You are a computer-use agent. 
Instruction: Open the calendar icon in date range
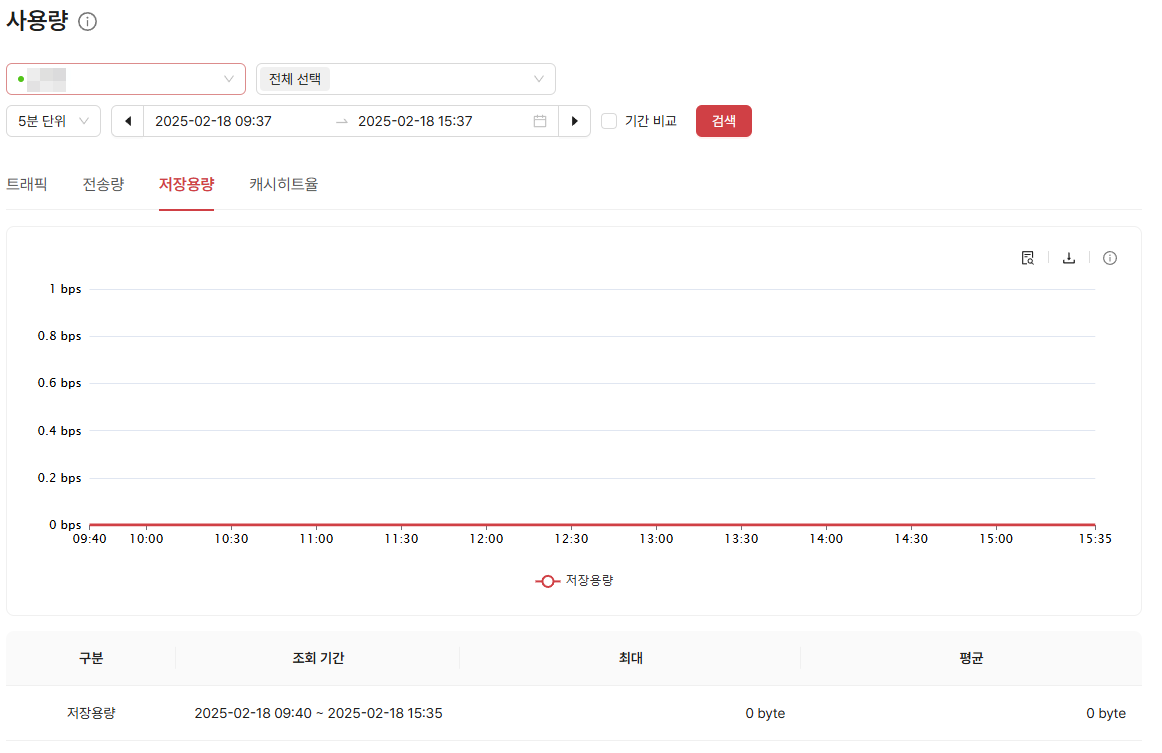pyautogui.click(x=540, y=121)
